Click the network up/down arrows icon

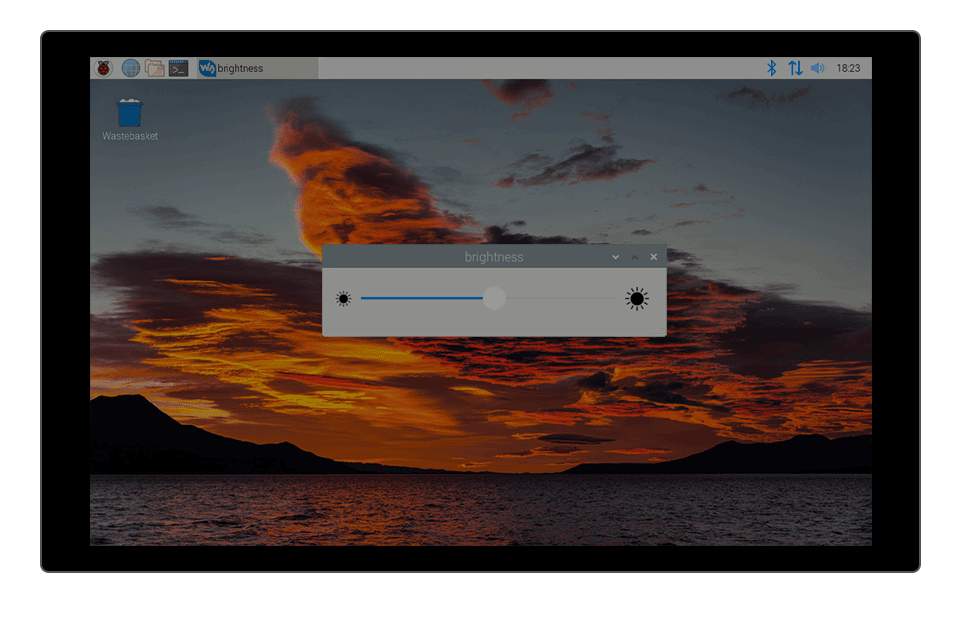[x=795, y=68]
